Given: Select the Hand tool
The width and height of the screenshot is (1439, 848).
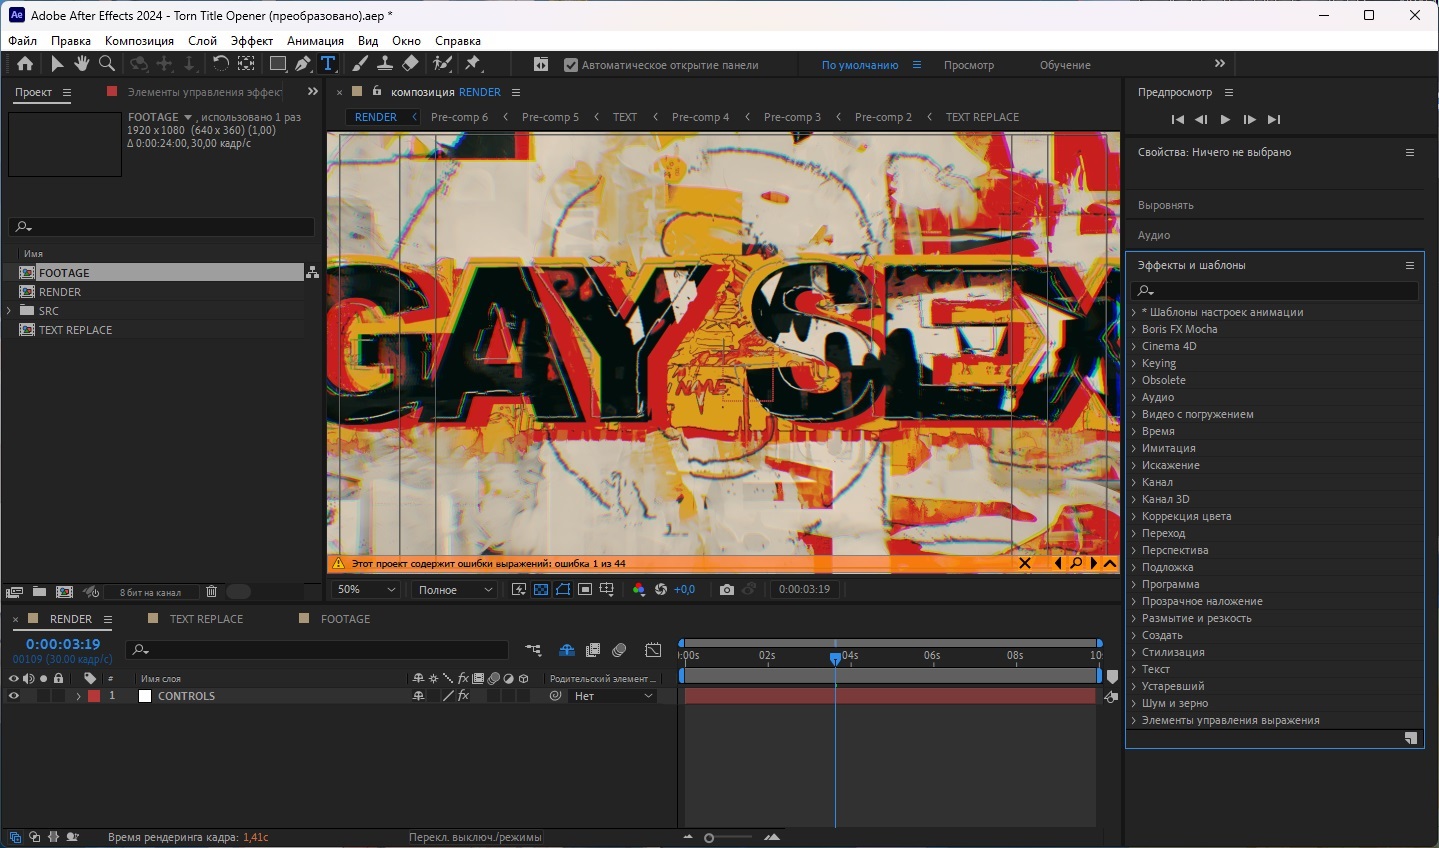Looking at the screenshot, I should pos(81,64).
